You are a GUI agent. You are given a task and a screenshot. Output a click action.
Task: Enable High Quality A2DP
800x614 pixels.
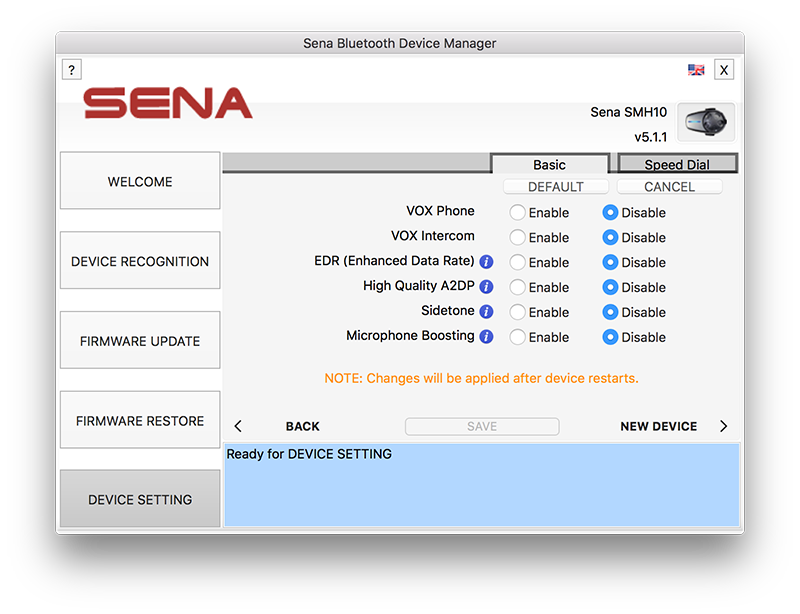517,287
